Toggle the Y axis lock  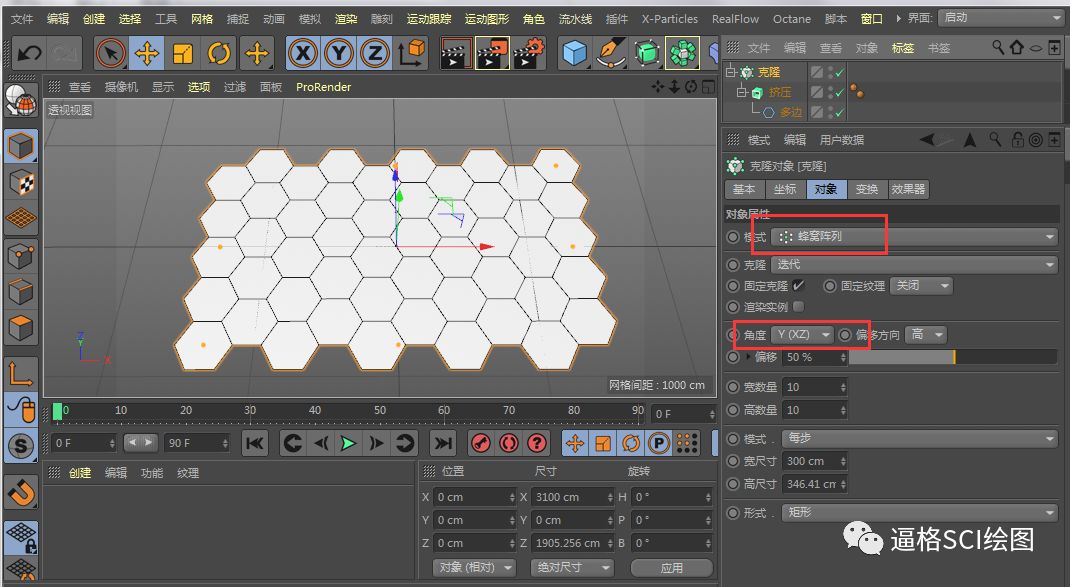338,53
